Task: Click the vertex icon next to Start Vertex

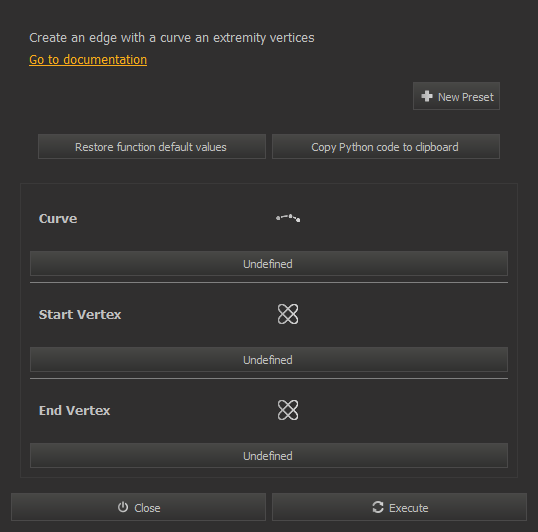Action: (x=288, y=314)
